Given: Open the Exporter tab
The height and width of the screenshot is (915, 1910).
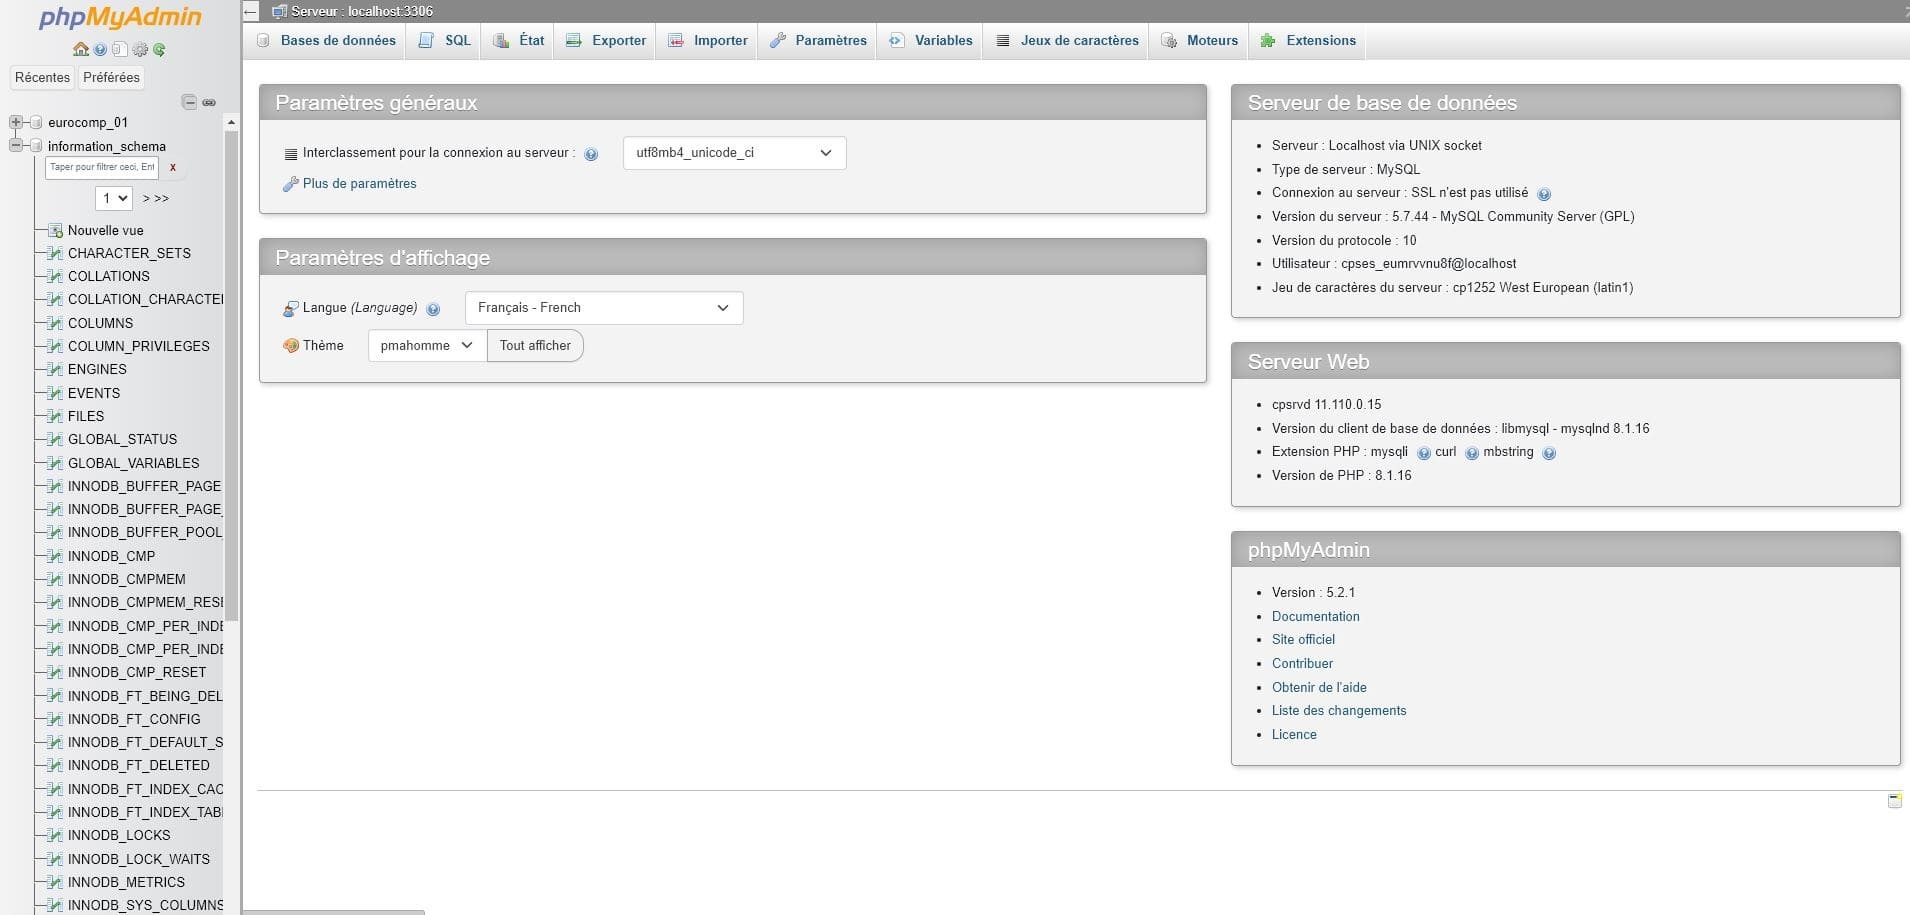Looking at the screenshot, I should (606, 41).
